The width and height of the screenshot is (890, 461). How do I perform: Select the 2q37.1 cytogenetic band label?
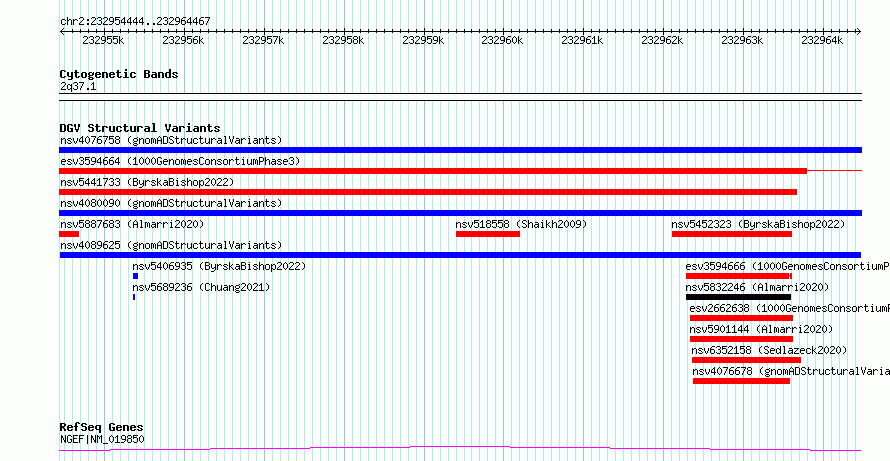coord(76,86)
